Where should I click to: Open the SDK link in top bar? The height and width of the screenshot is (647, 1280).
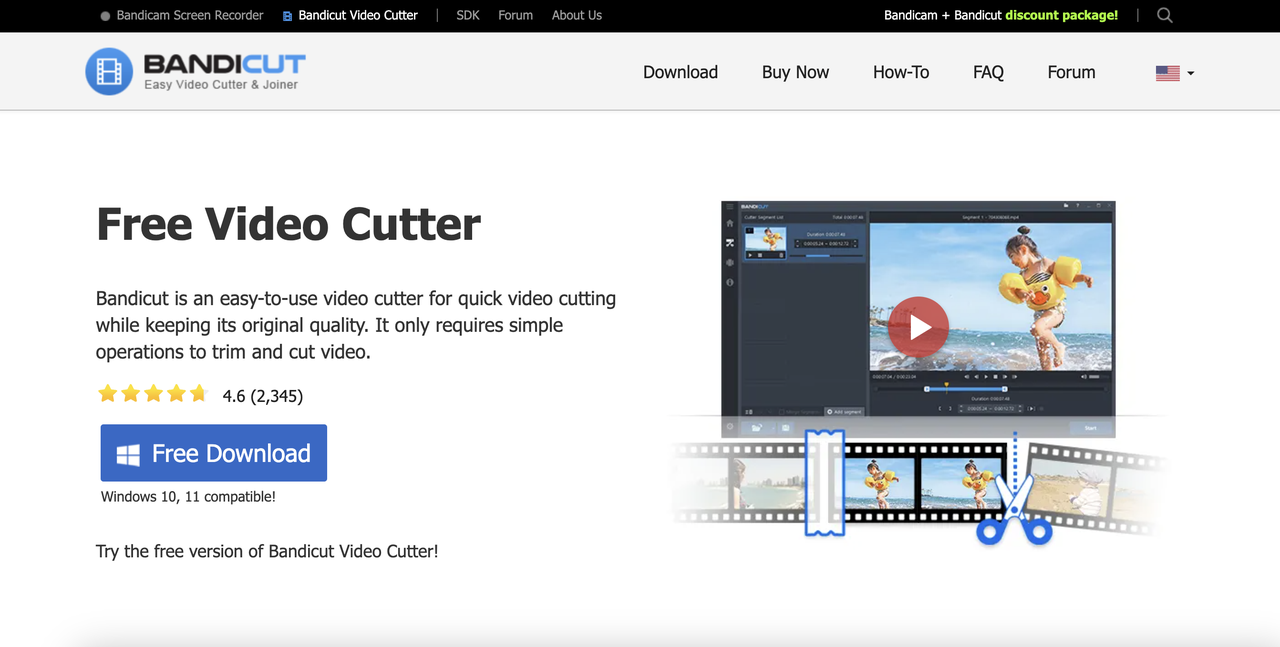[x=468, y=15]
